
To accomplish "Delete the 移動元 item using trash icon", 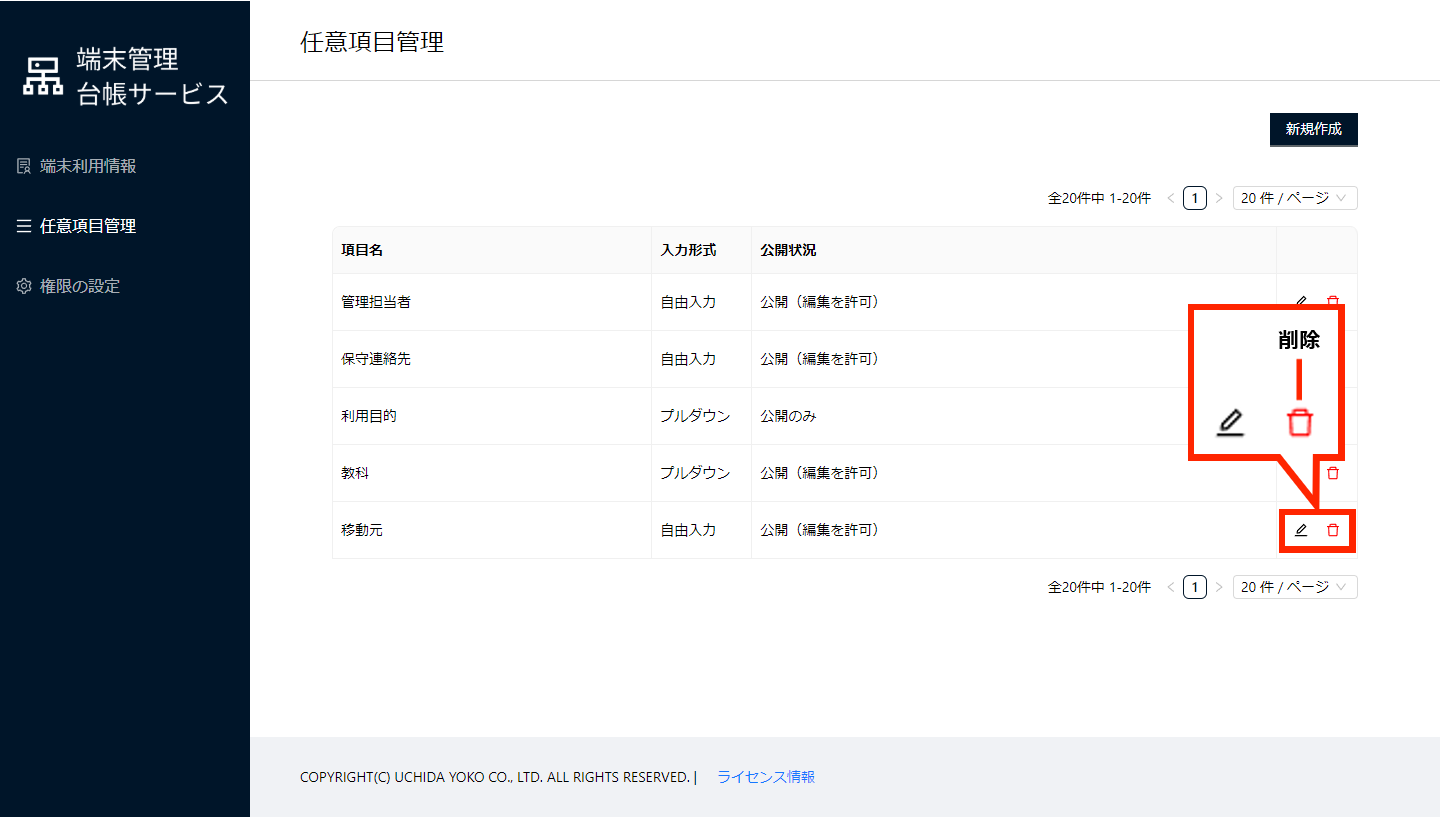I will tap(1333, 530).
